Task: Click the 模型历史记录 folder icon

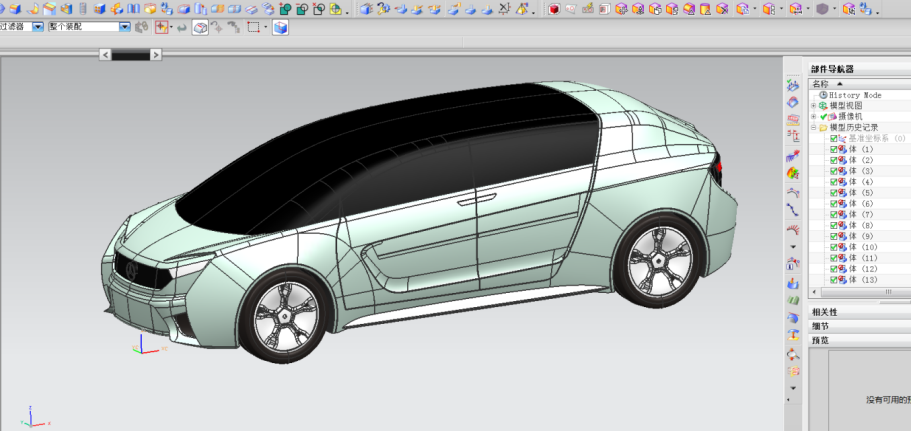Action: tap(823, 128)
